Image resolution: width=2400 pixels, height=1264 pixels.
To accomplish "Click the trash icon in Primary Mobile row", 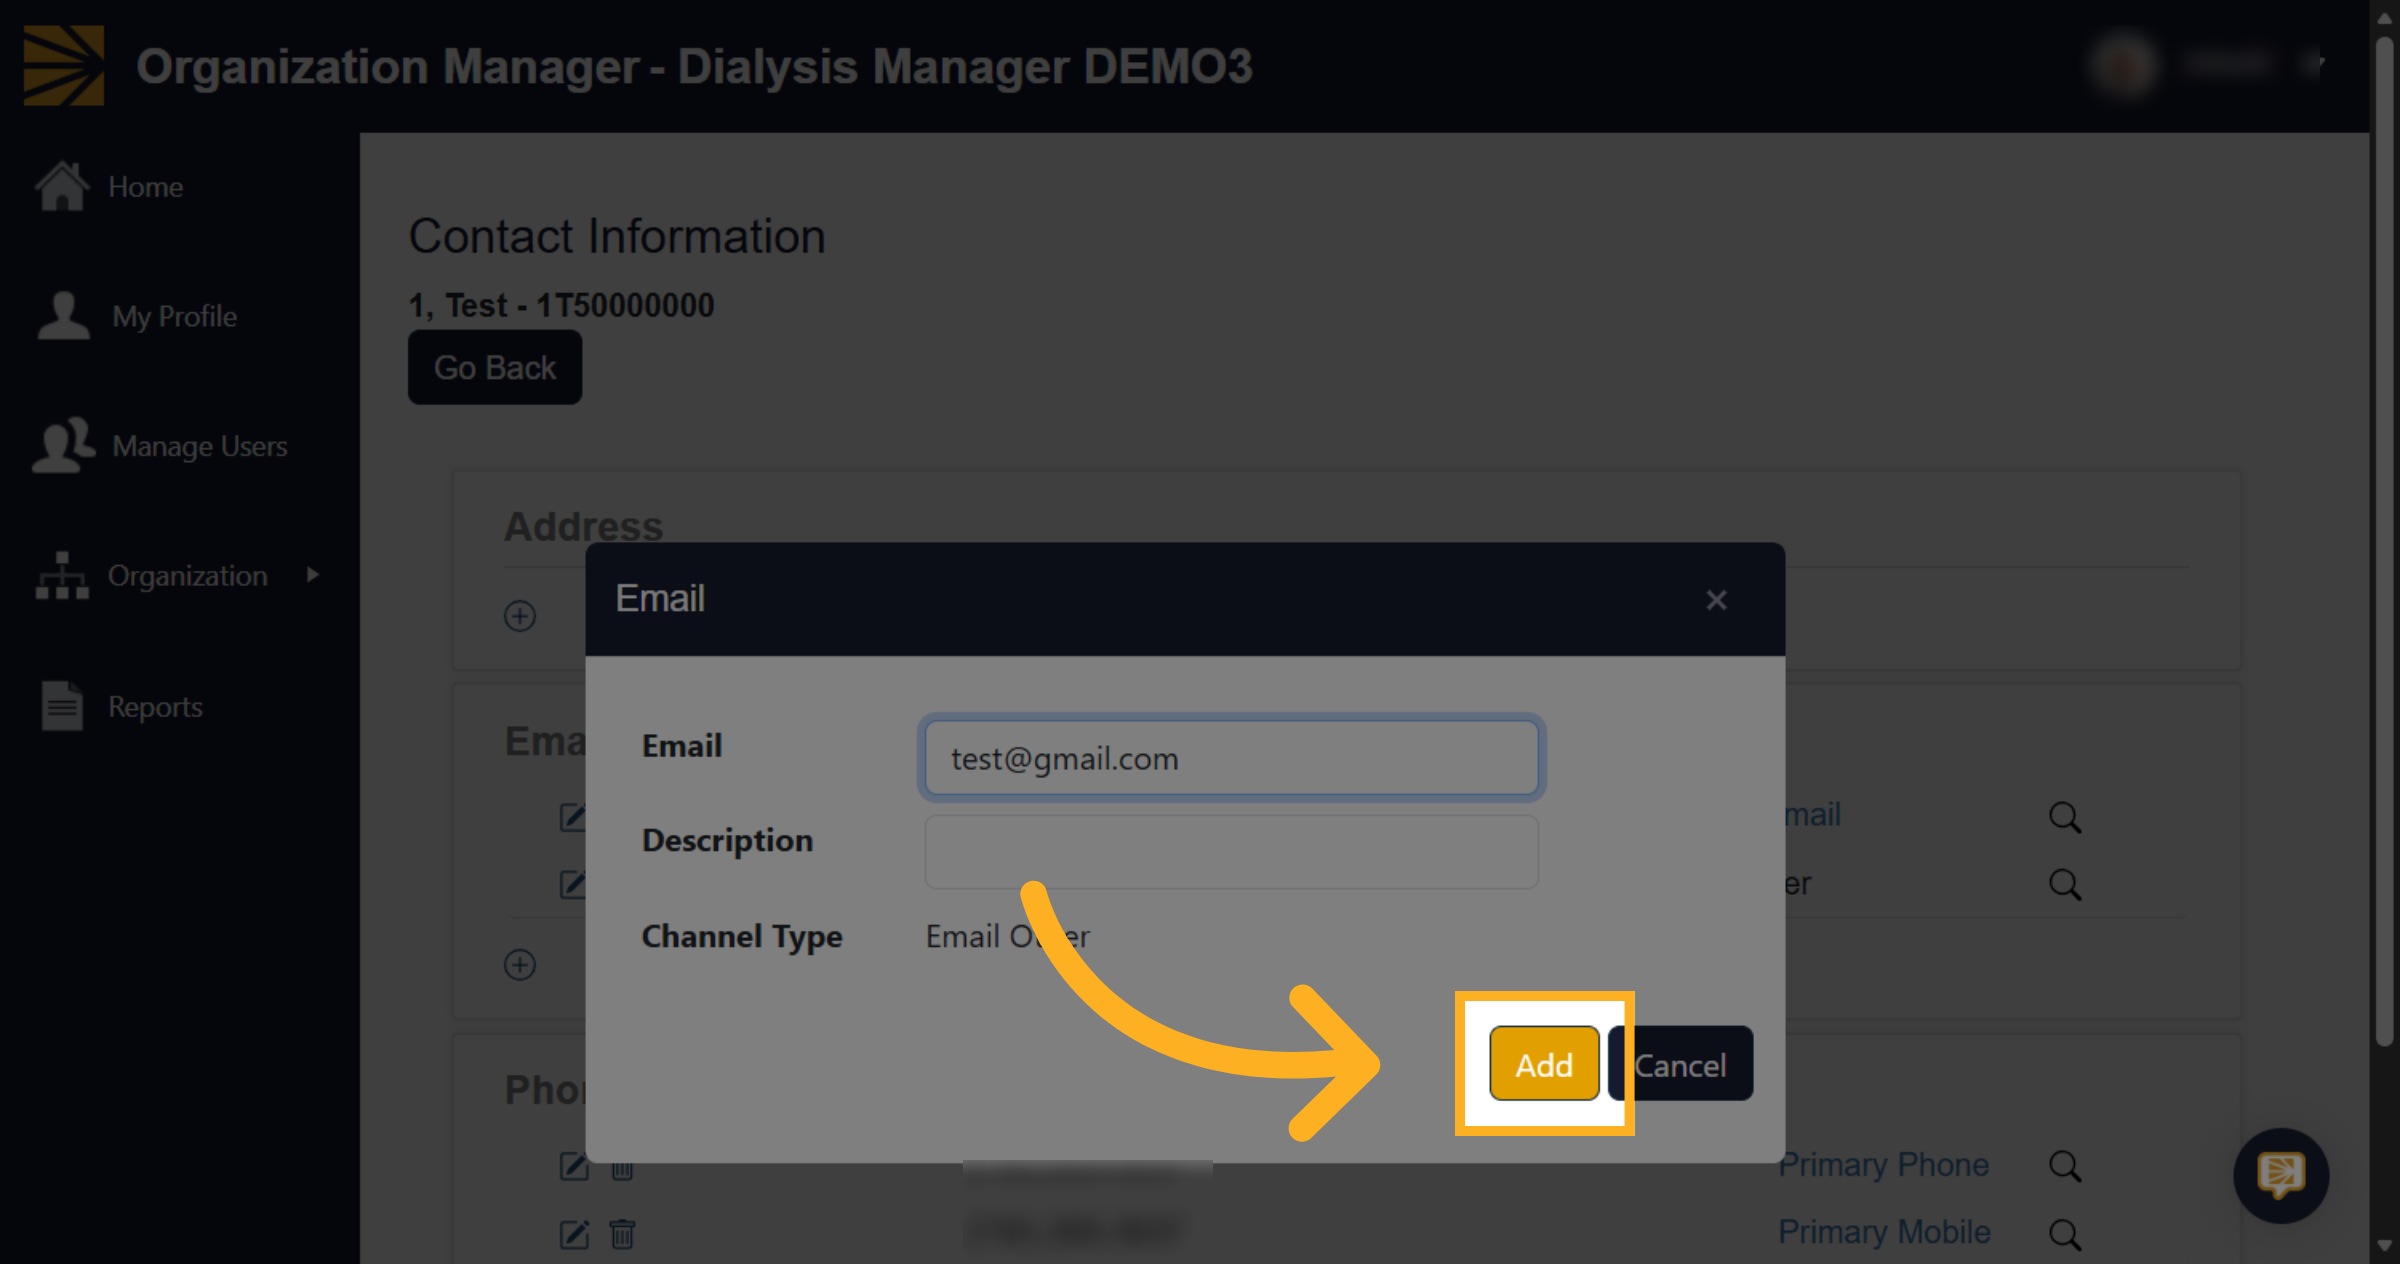I will click(622, 1234).
